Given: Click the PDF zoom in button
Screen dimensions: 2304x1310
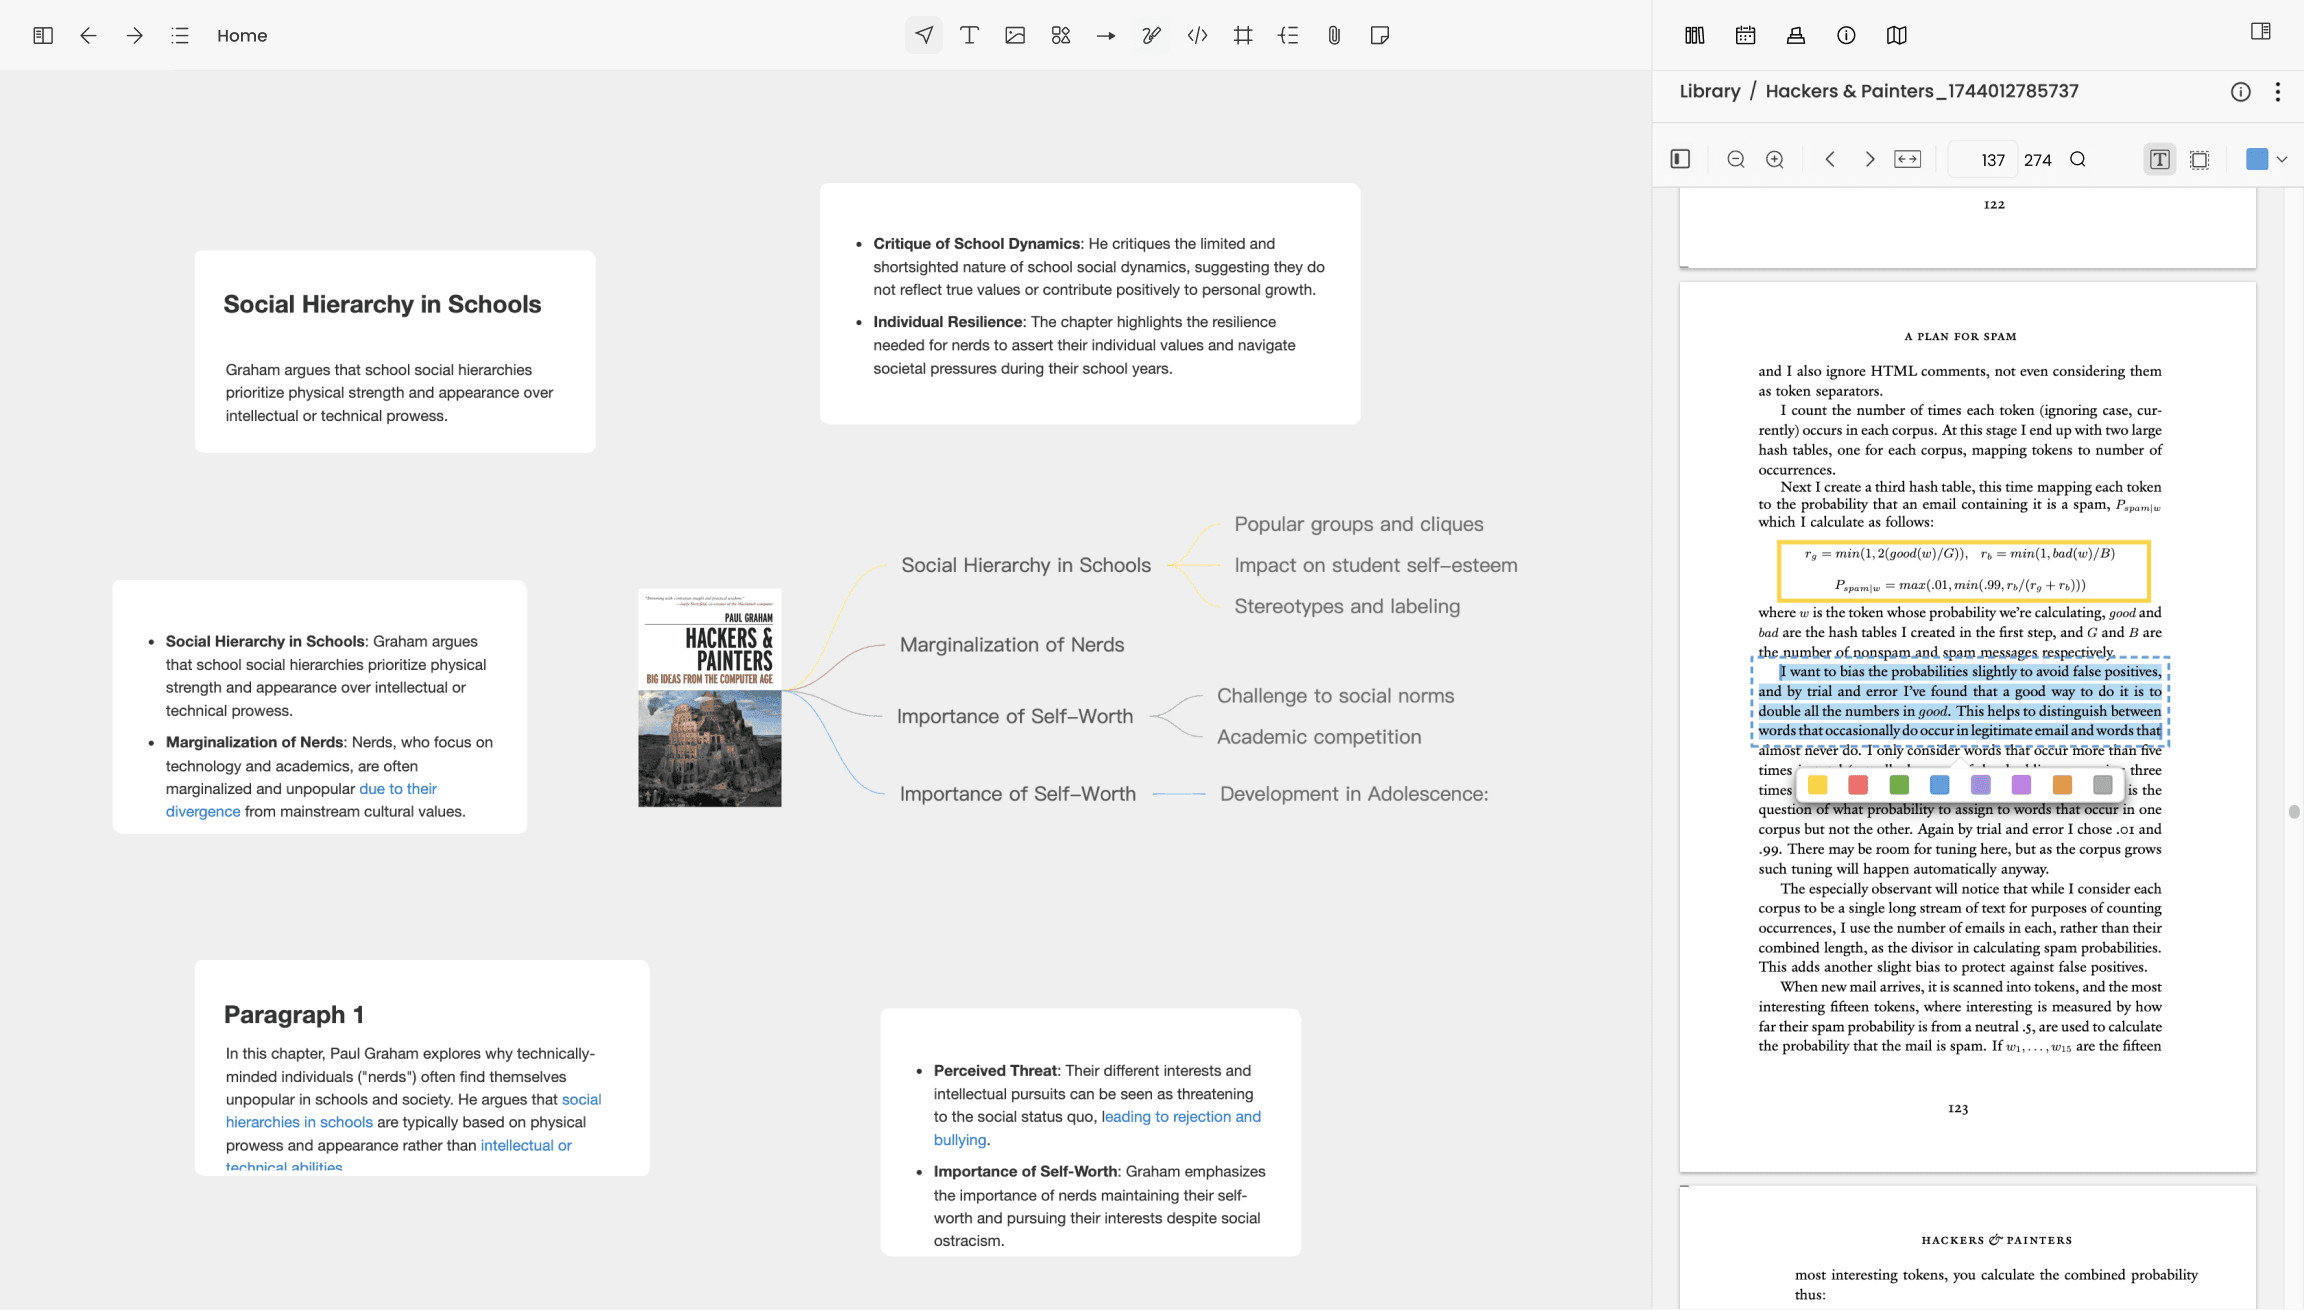Looking at the screenshot, I should coord(1775,160).
